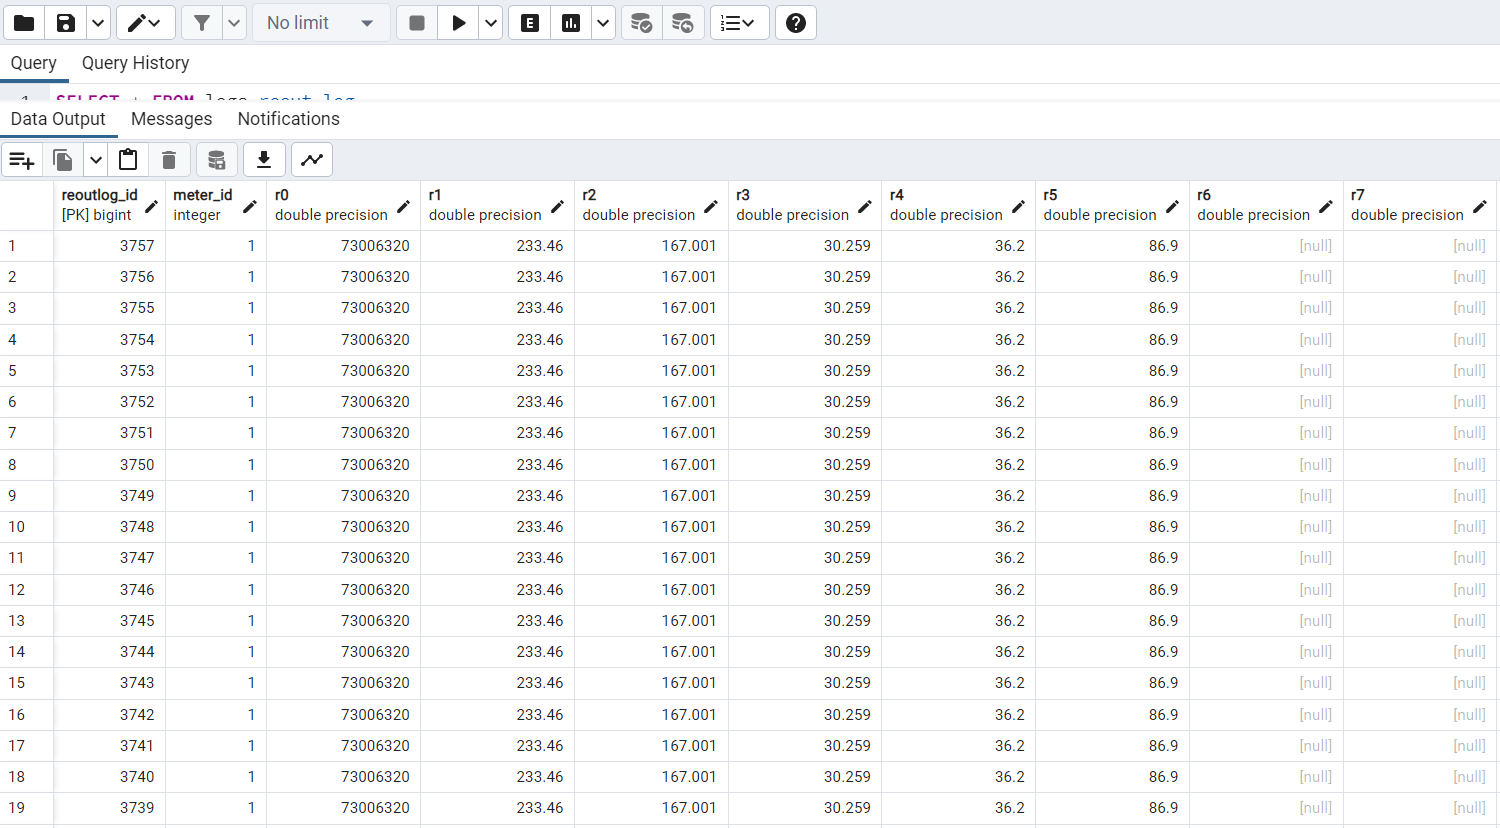Screen dimensions: 1500x828
Task: Click edit pencil on r3 column
Action: coord(865,206)
